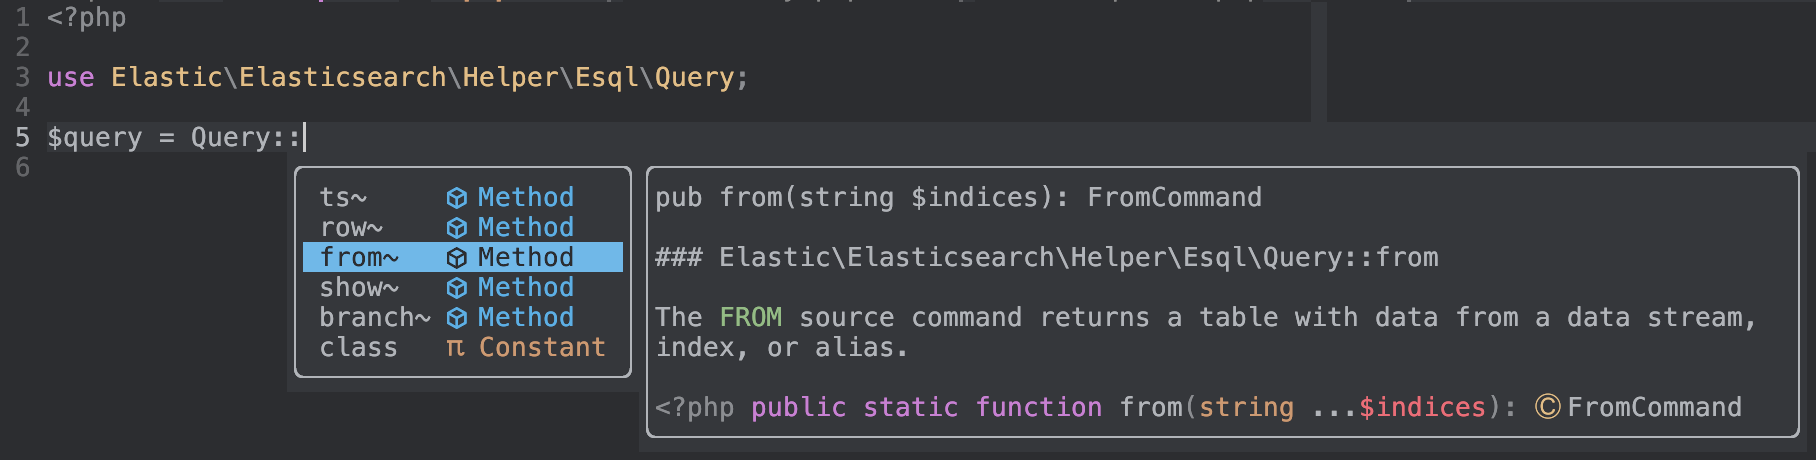Select the ts~ completion suggestion
This screenshot has height=460, width=1816.
click(343, 198)
